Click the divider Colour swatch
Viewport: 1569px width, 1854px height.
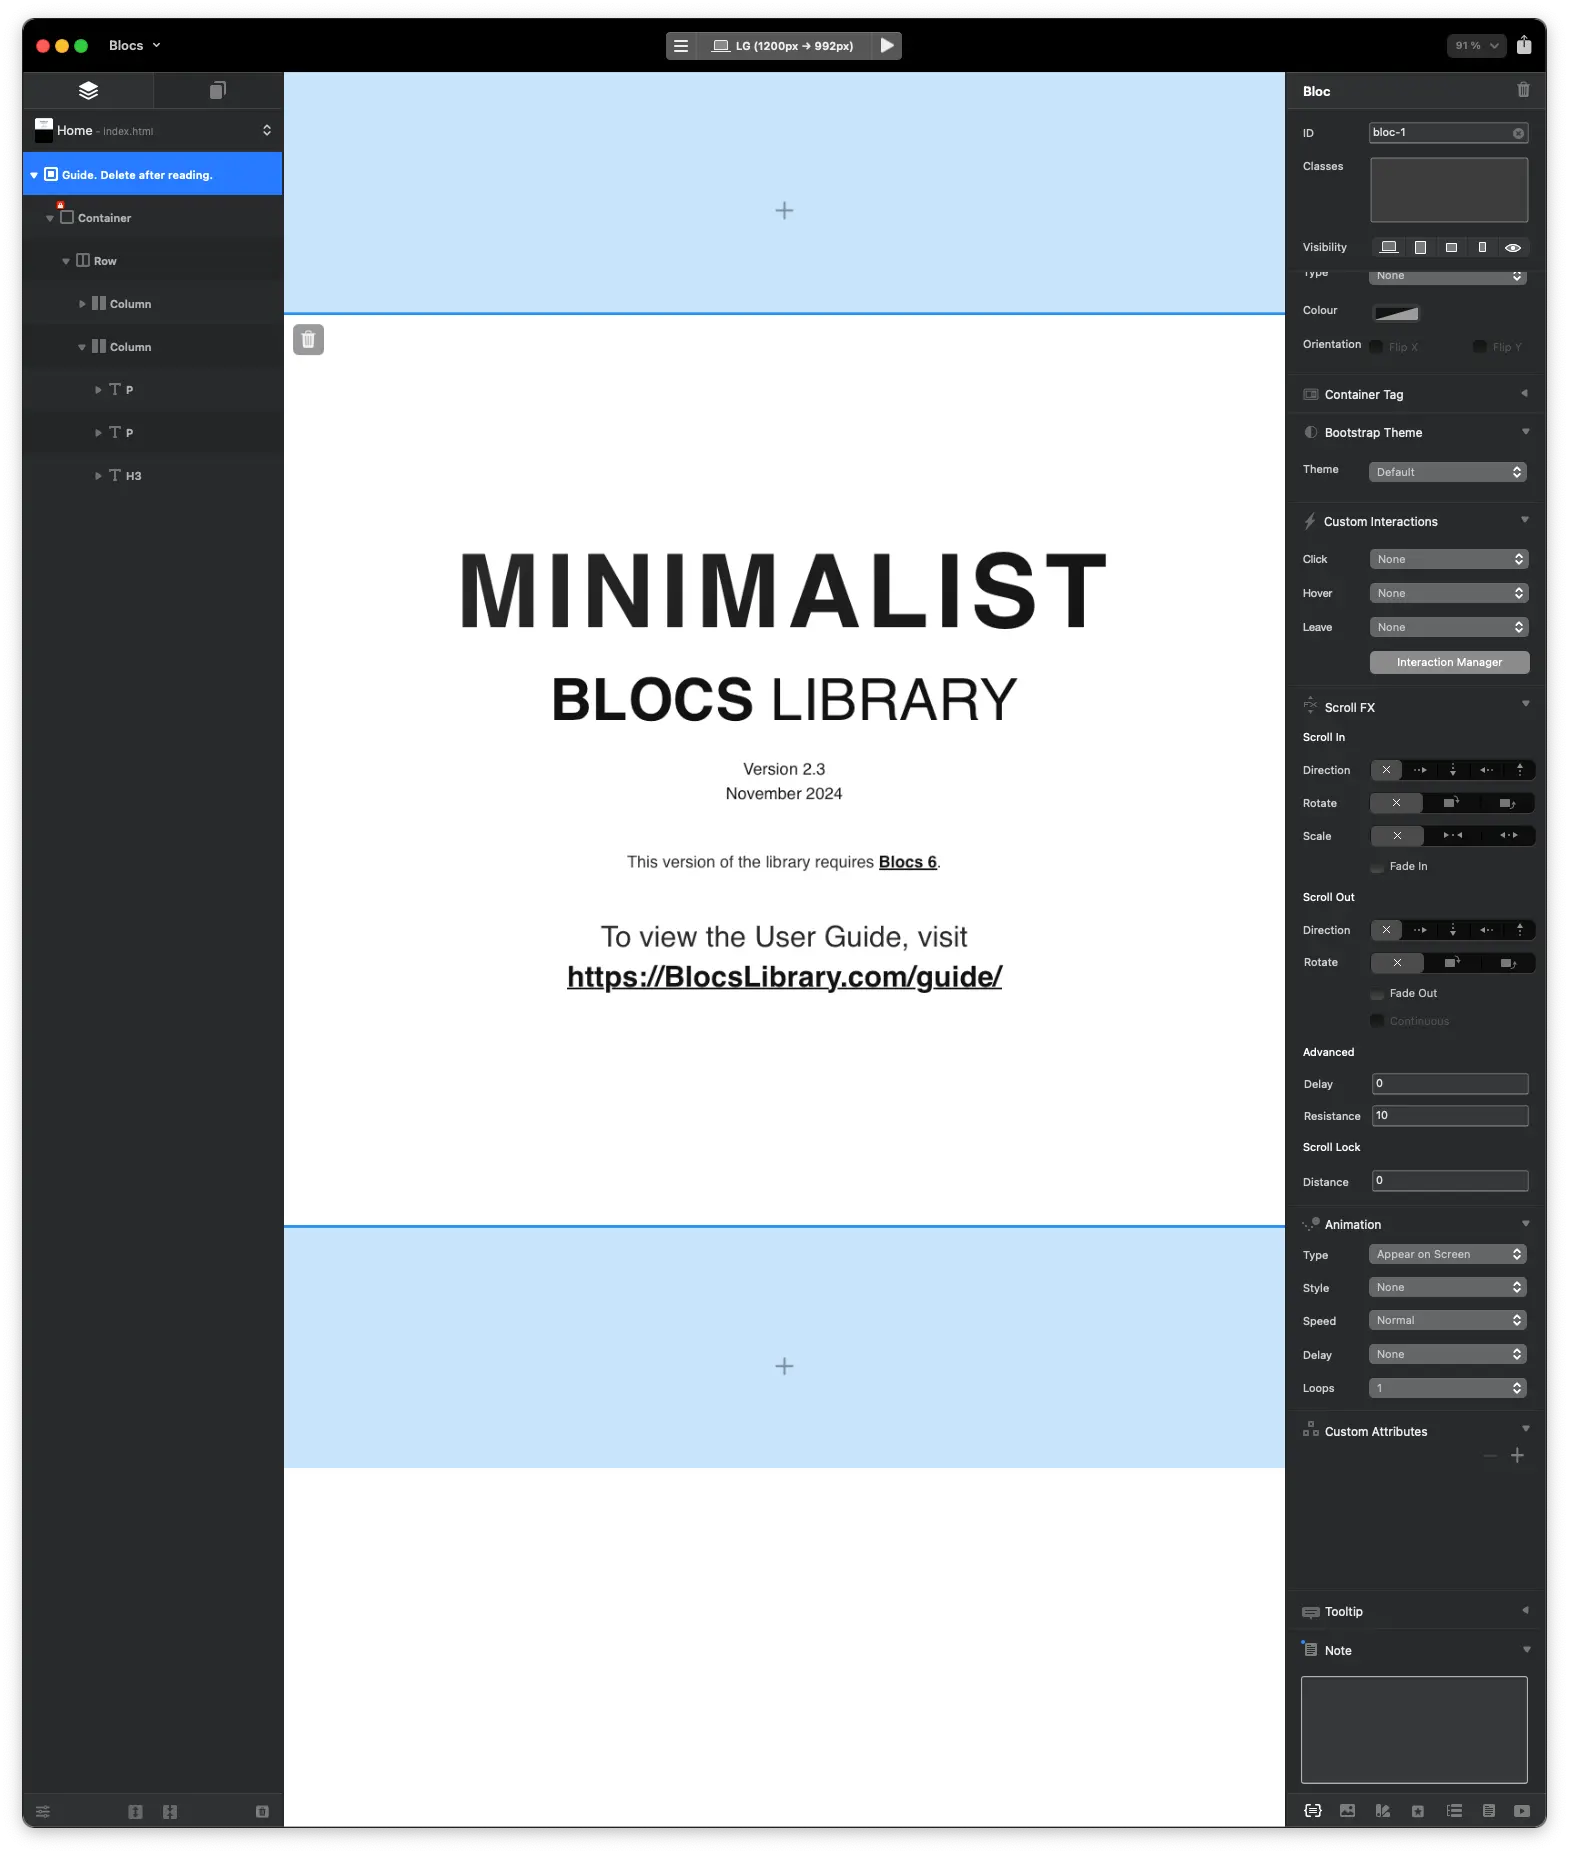(x=1395, y=313)
